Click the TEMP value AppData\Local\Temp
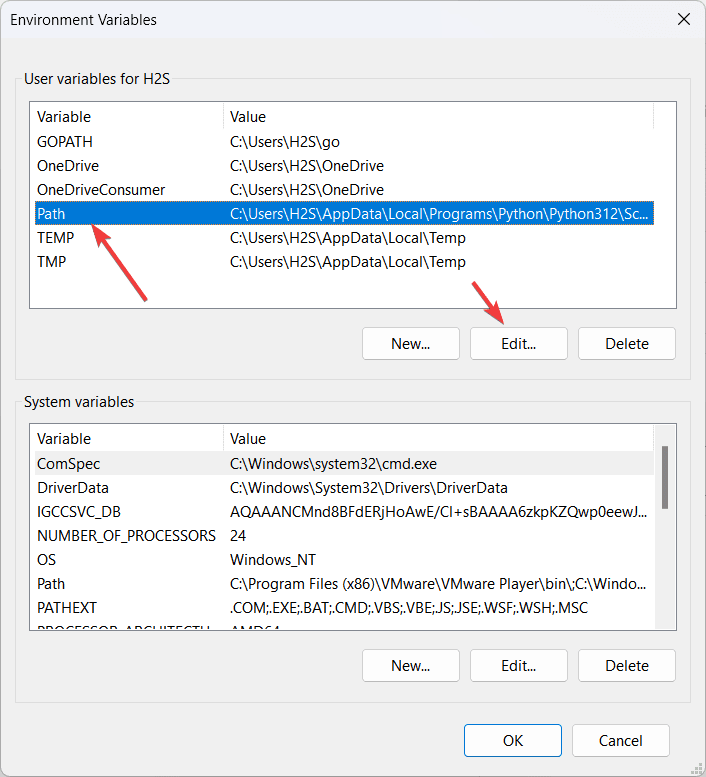706x777 pixels. [x=348, y=238]
